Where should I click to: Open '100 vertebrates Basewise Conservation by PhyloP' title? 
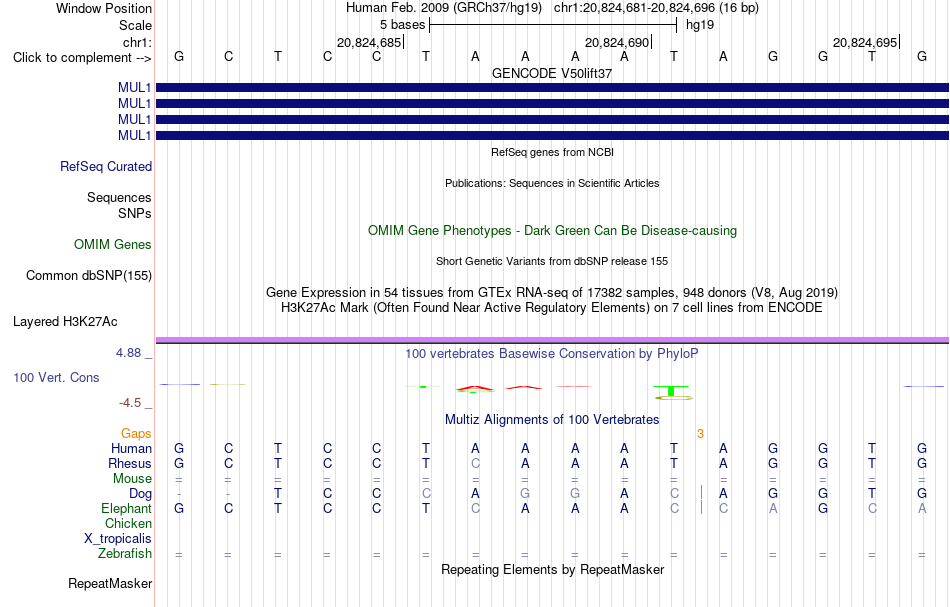552,354
